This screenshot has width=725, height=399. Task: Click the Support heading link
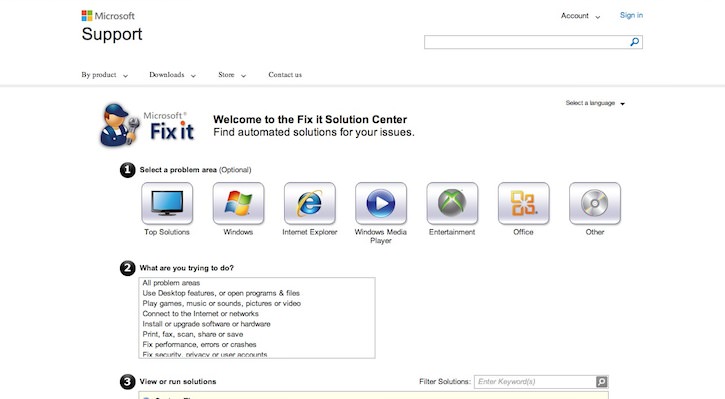112,34
